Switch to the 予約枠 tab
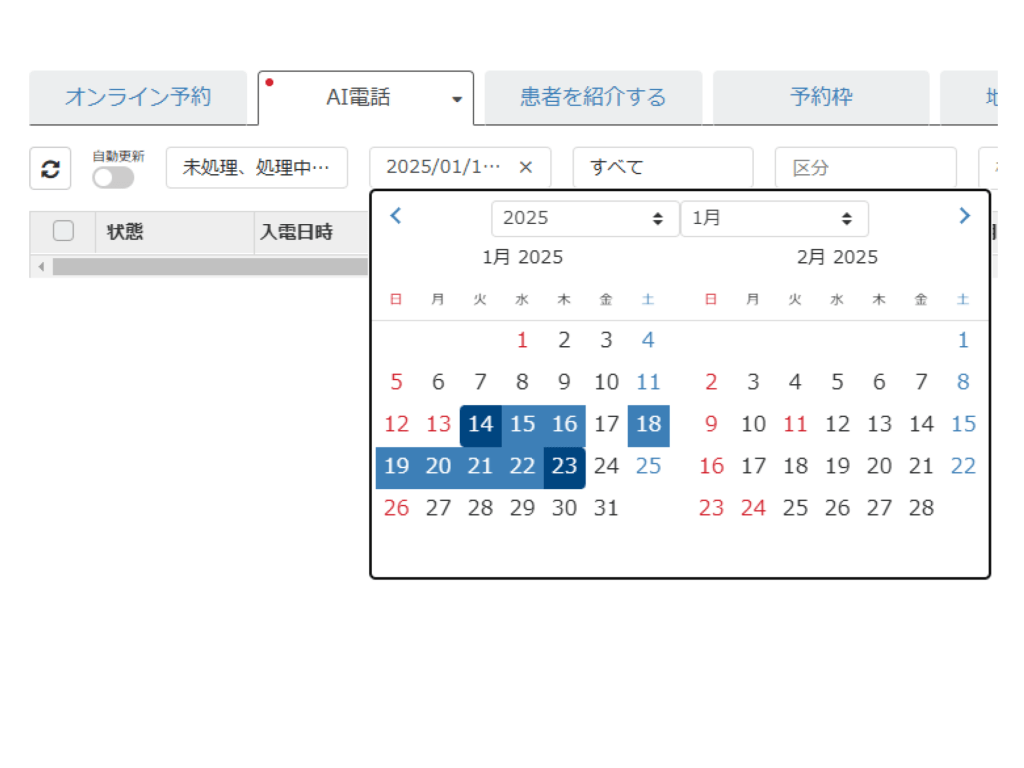 [820, 98]
